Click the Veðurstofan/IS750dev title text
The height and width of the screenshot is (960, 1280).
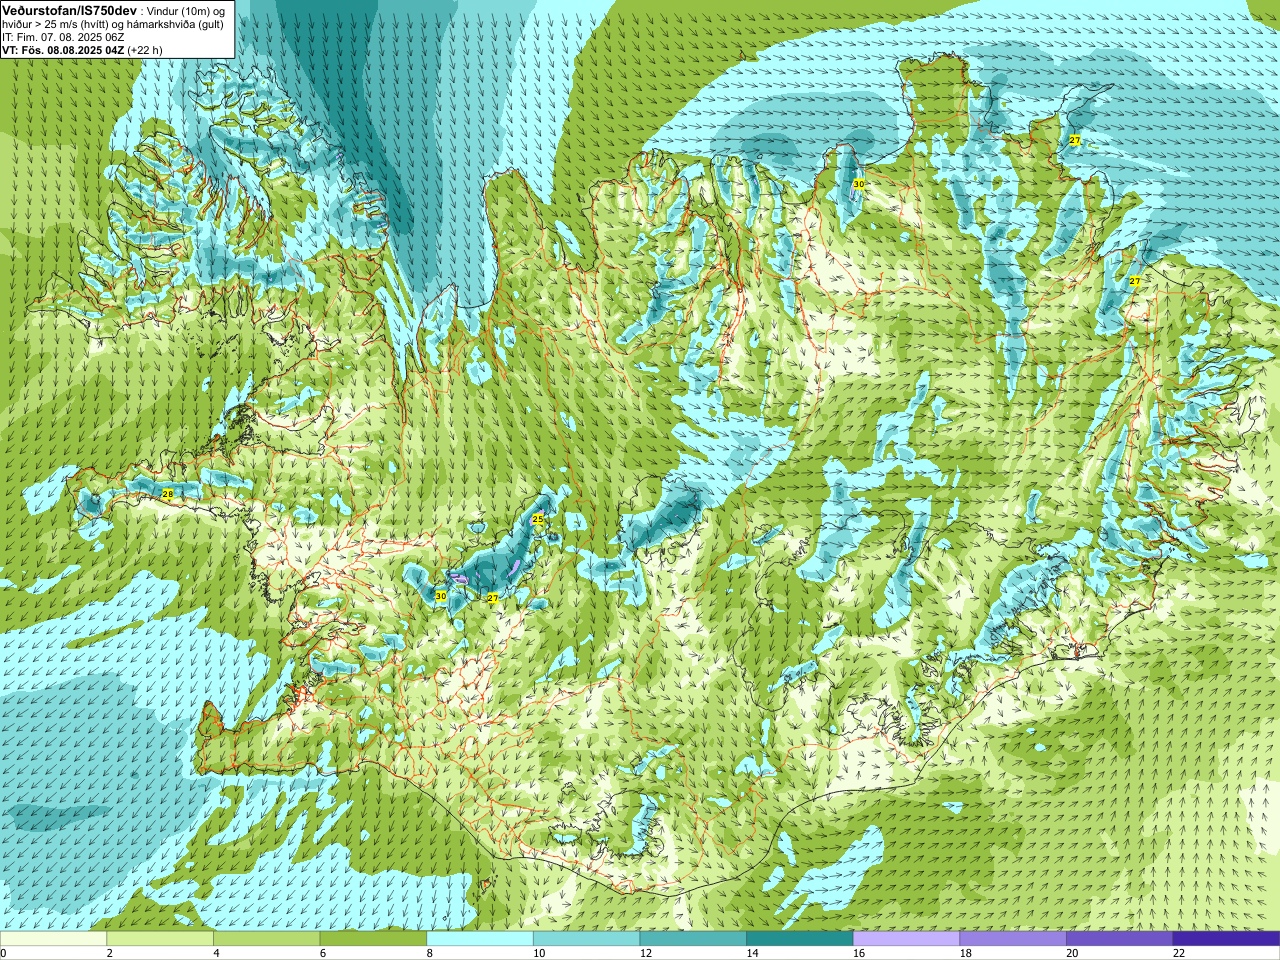70,9
